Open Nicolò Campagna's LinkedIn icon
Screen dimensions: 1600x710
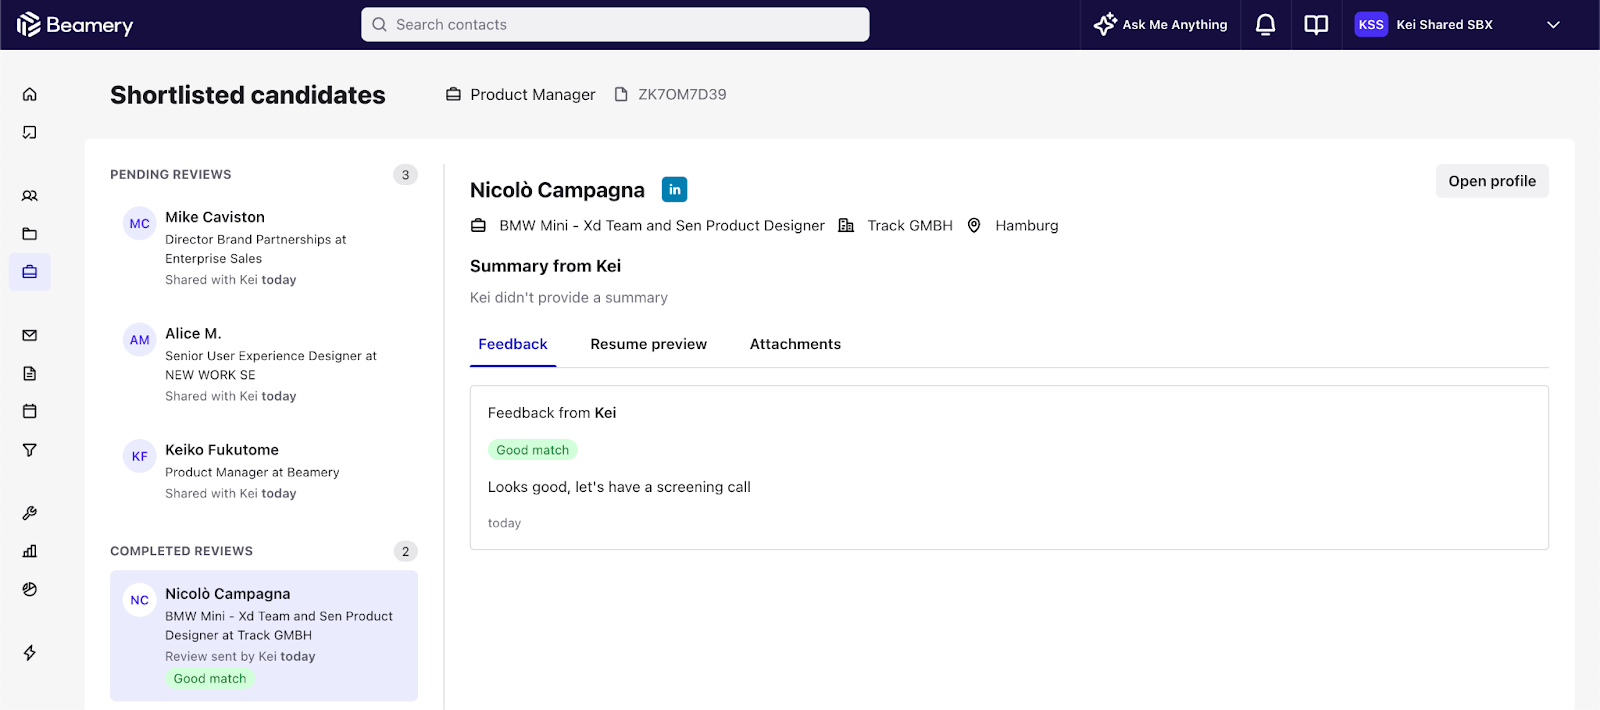675,189
